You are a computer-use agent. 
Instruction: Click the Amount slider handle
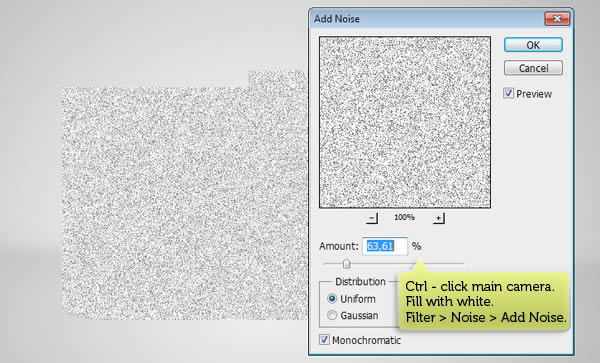click(346, 264)
